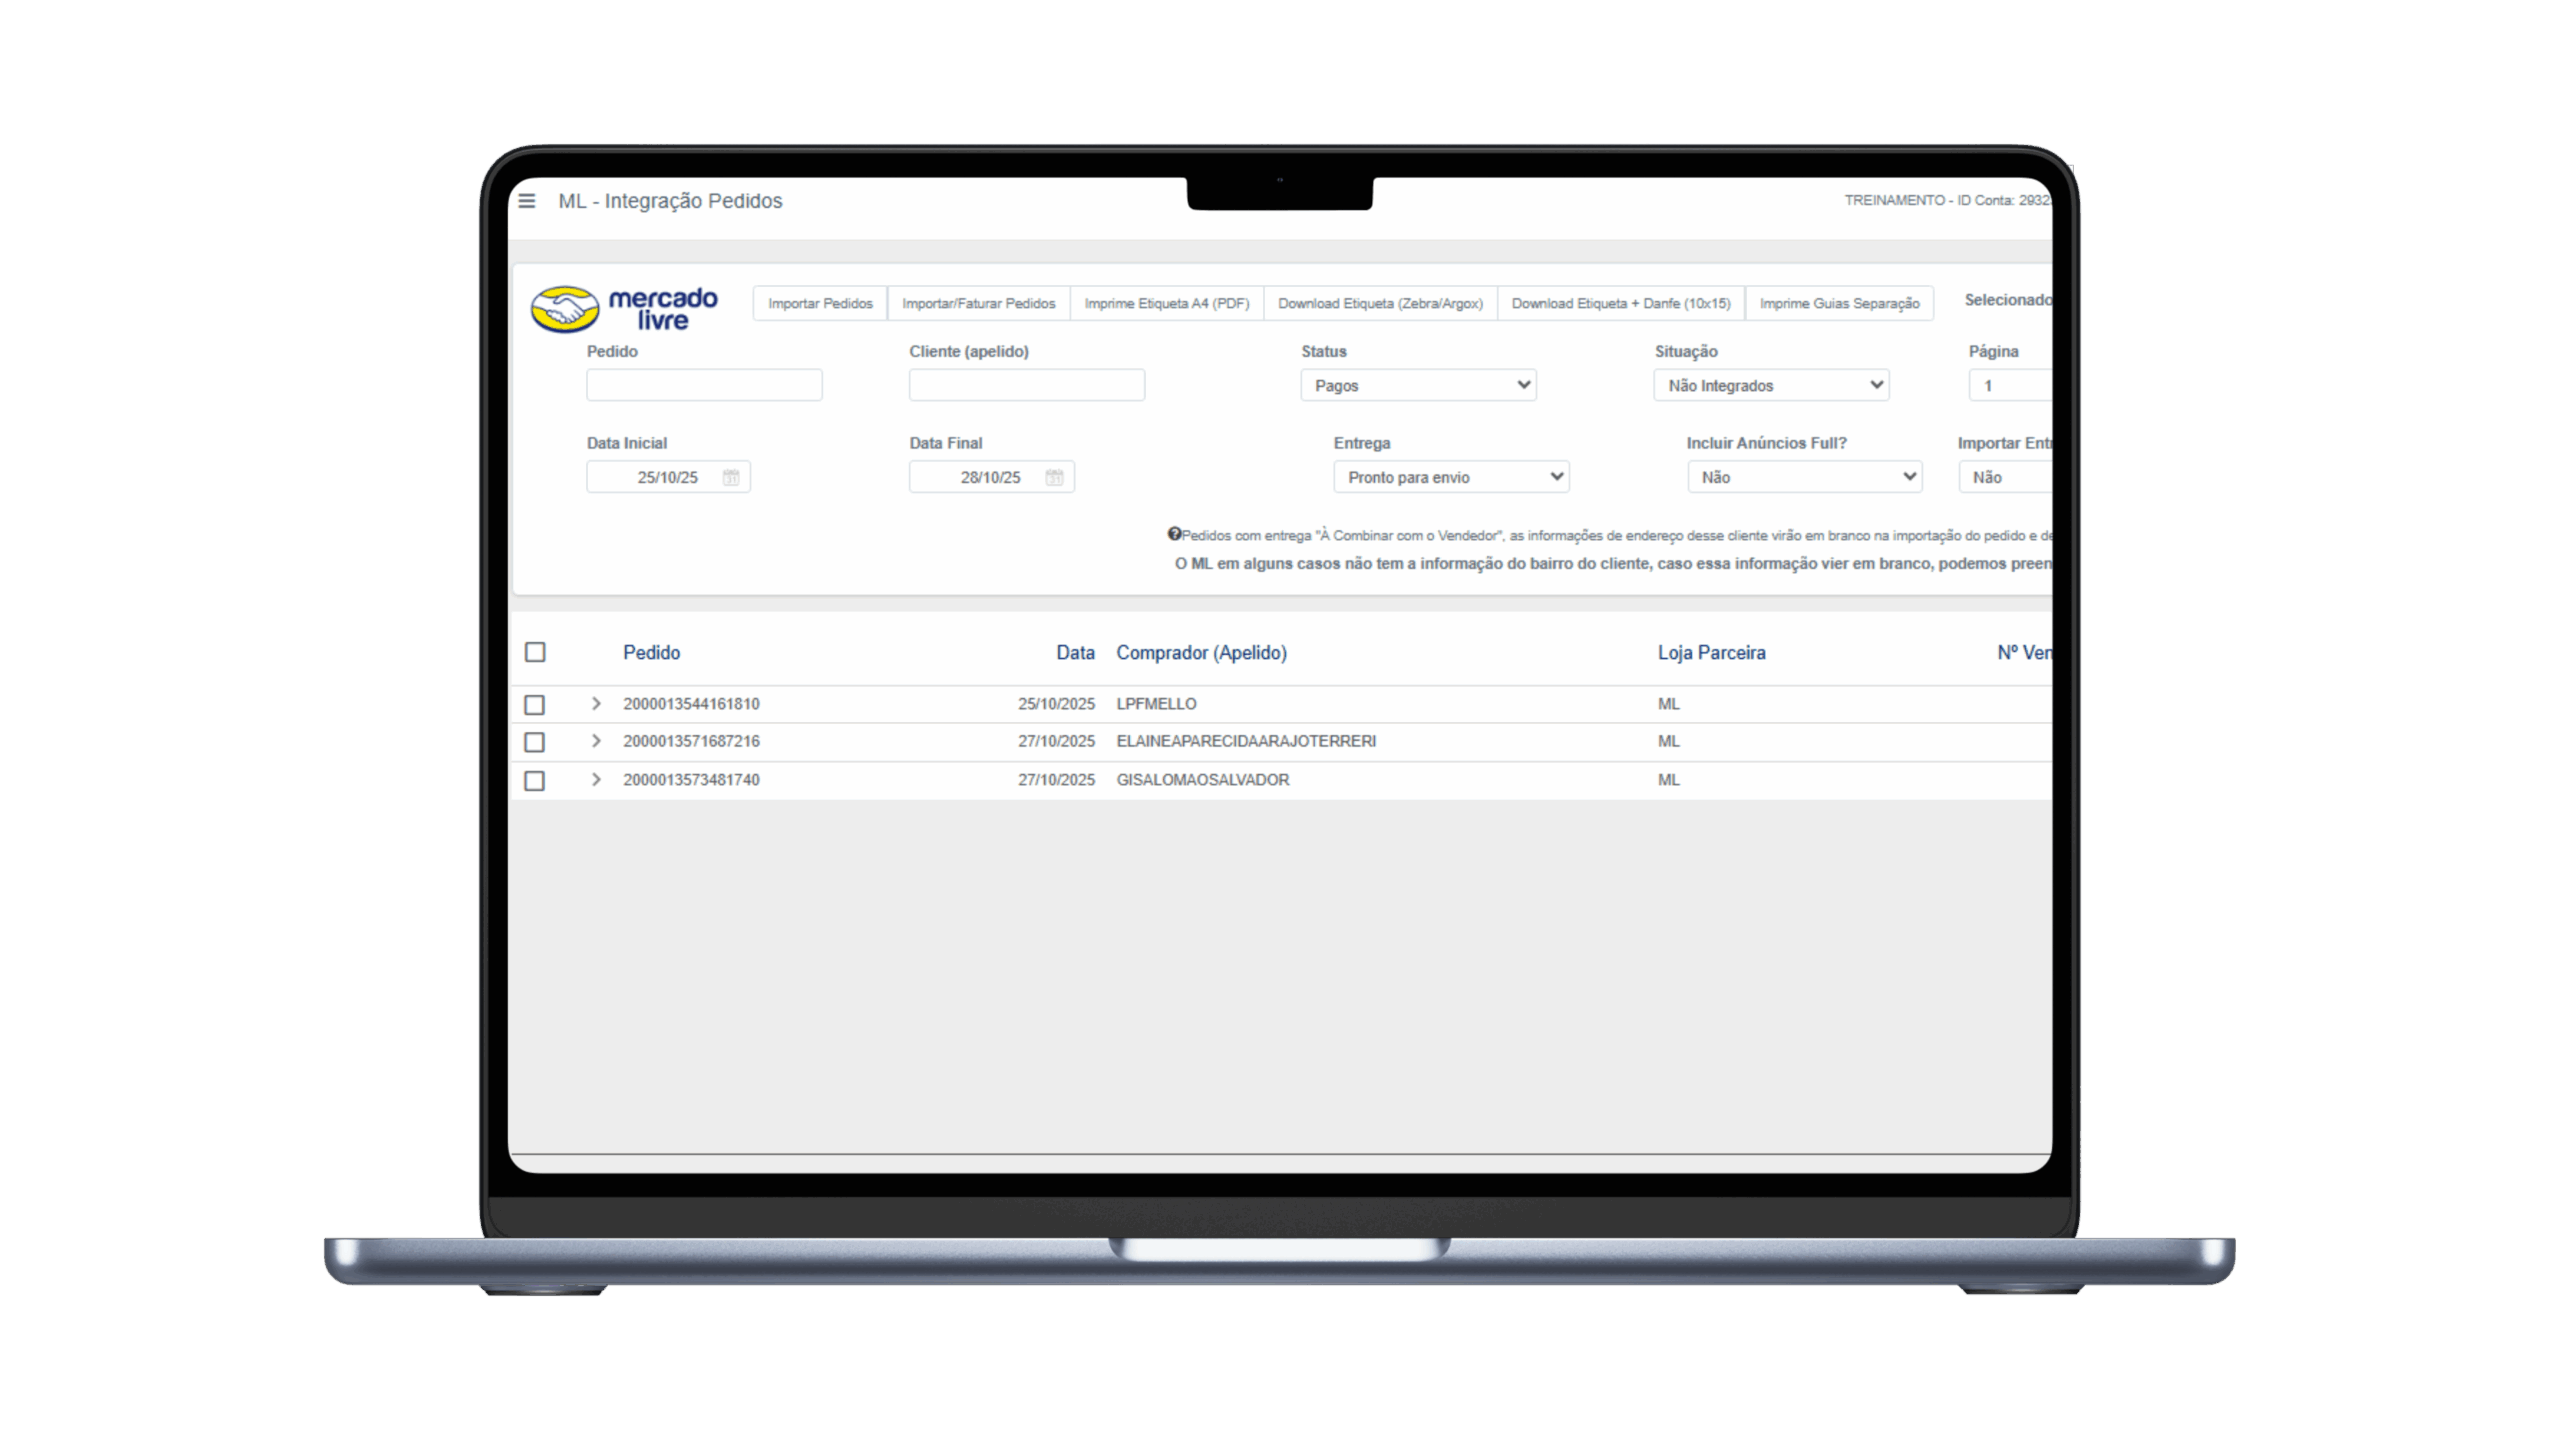2560x1440 pixels.
Task: Click the help info icon before Pedidos note
Action: [1174, 534]
